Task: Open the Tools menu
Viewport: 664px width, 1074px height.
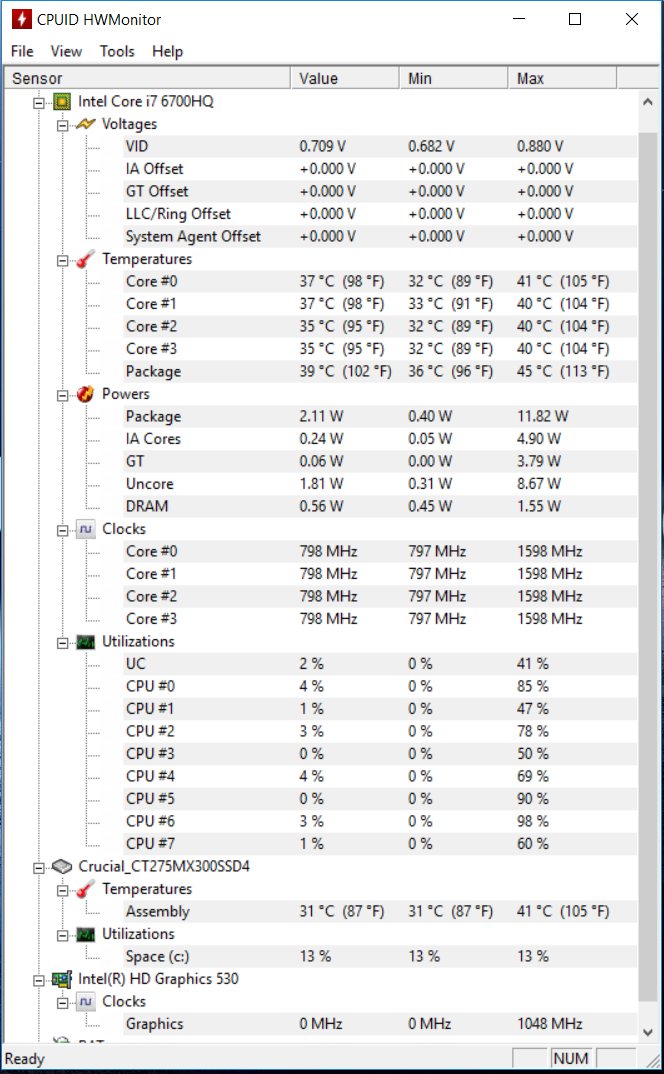Action: (x=117, y=51)
